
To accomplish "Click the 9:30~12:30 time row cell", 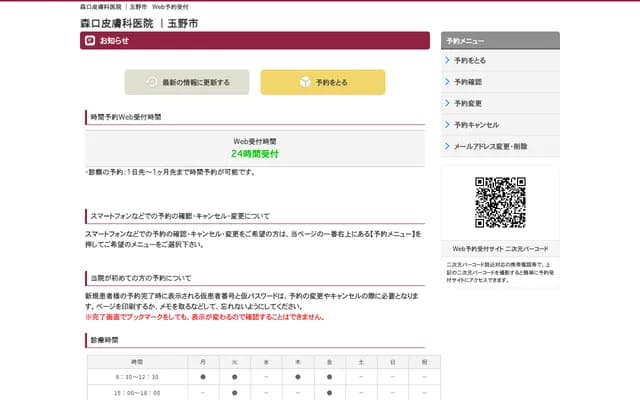I will point(137,377).
